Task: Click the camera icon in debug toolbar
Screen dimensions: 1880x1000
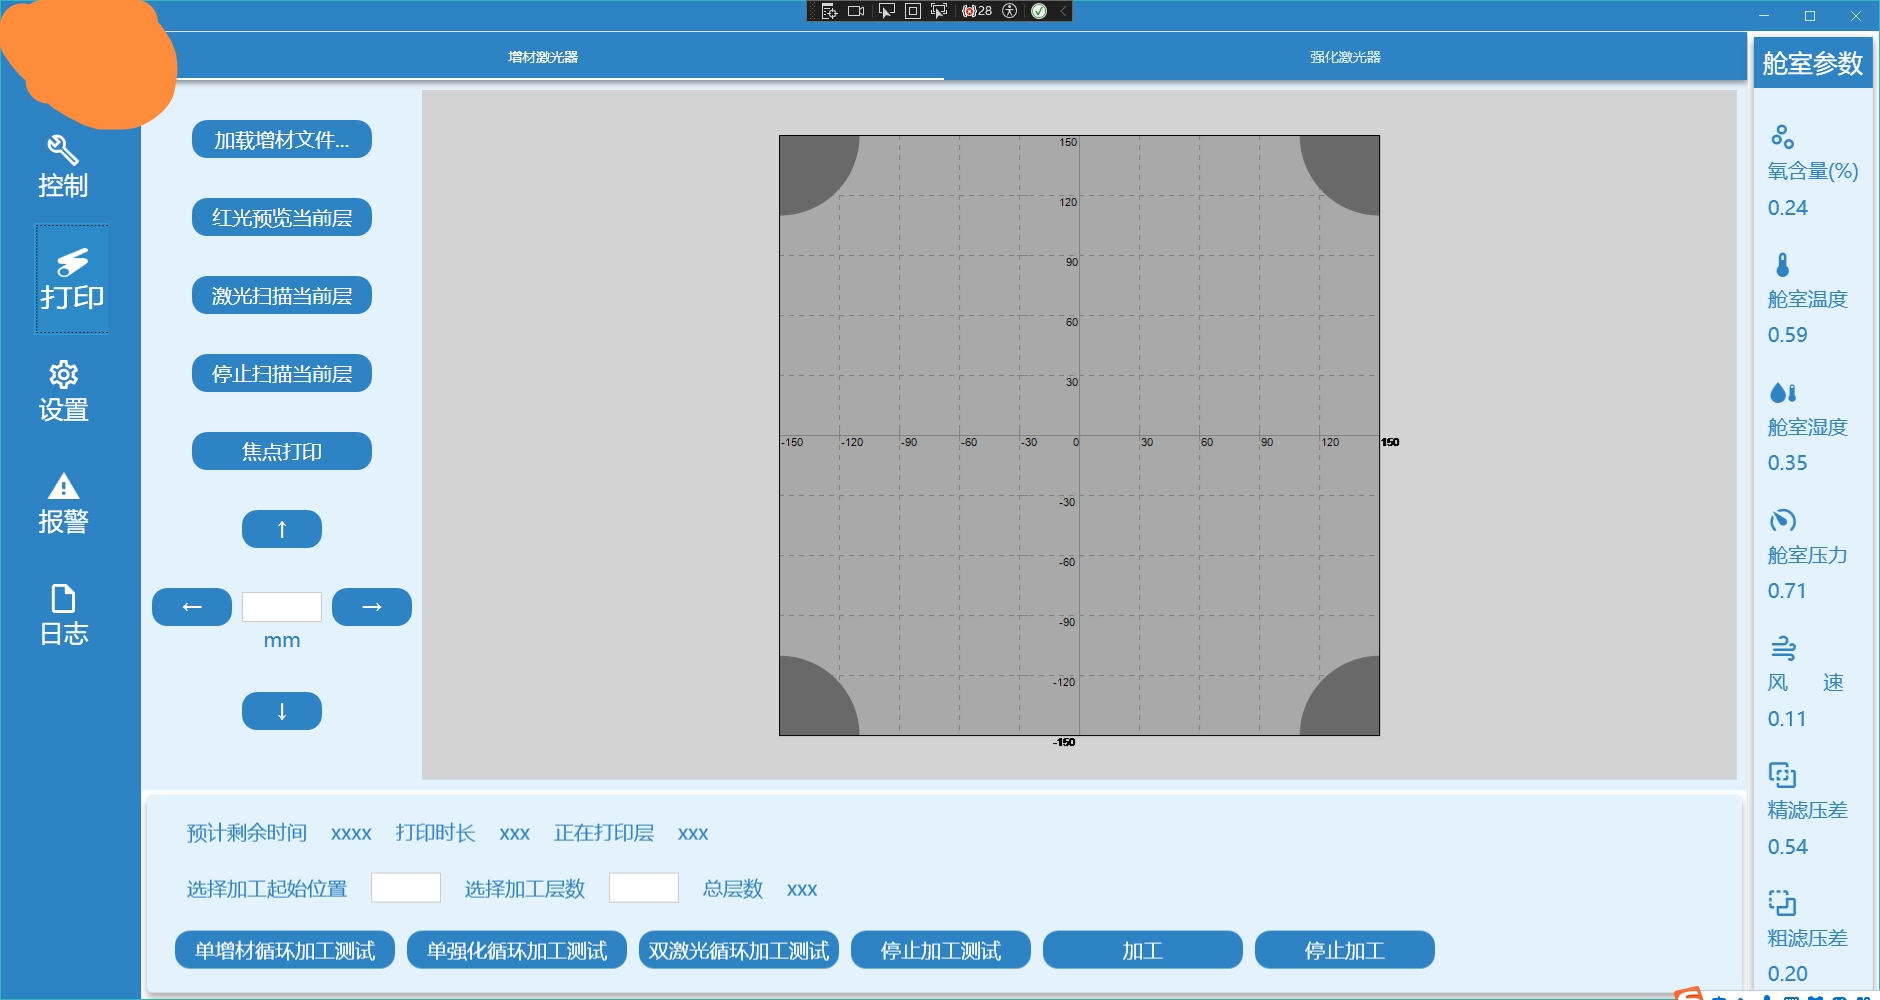Action: (x=856, y=11)
